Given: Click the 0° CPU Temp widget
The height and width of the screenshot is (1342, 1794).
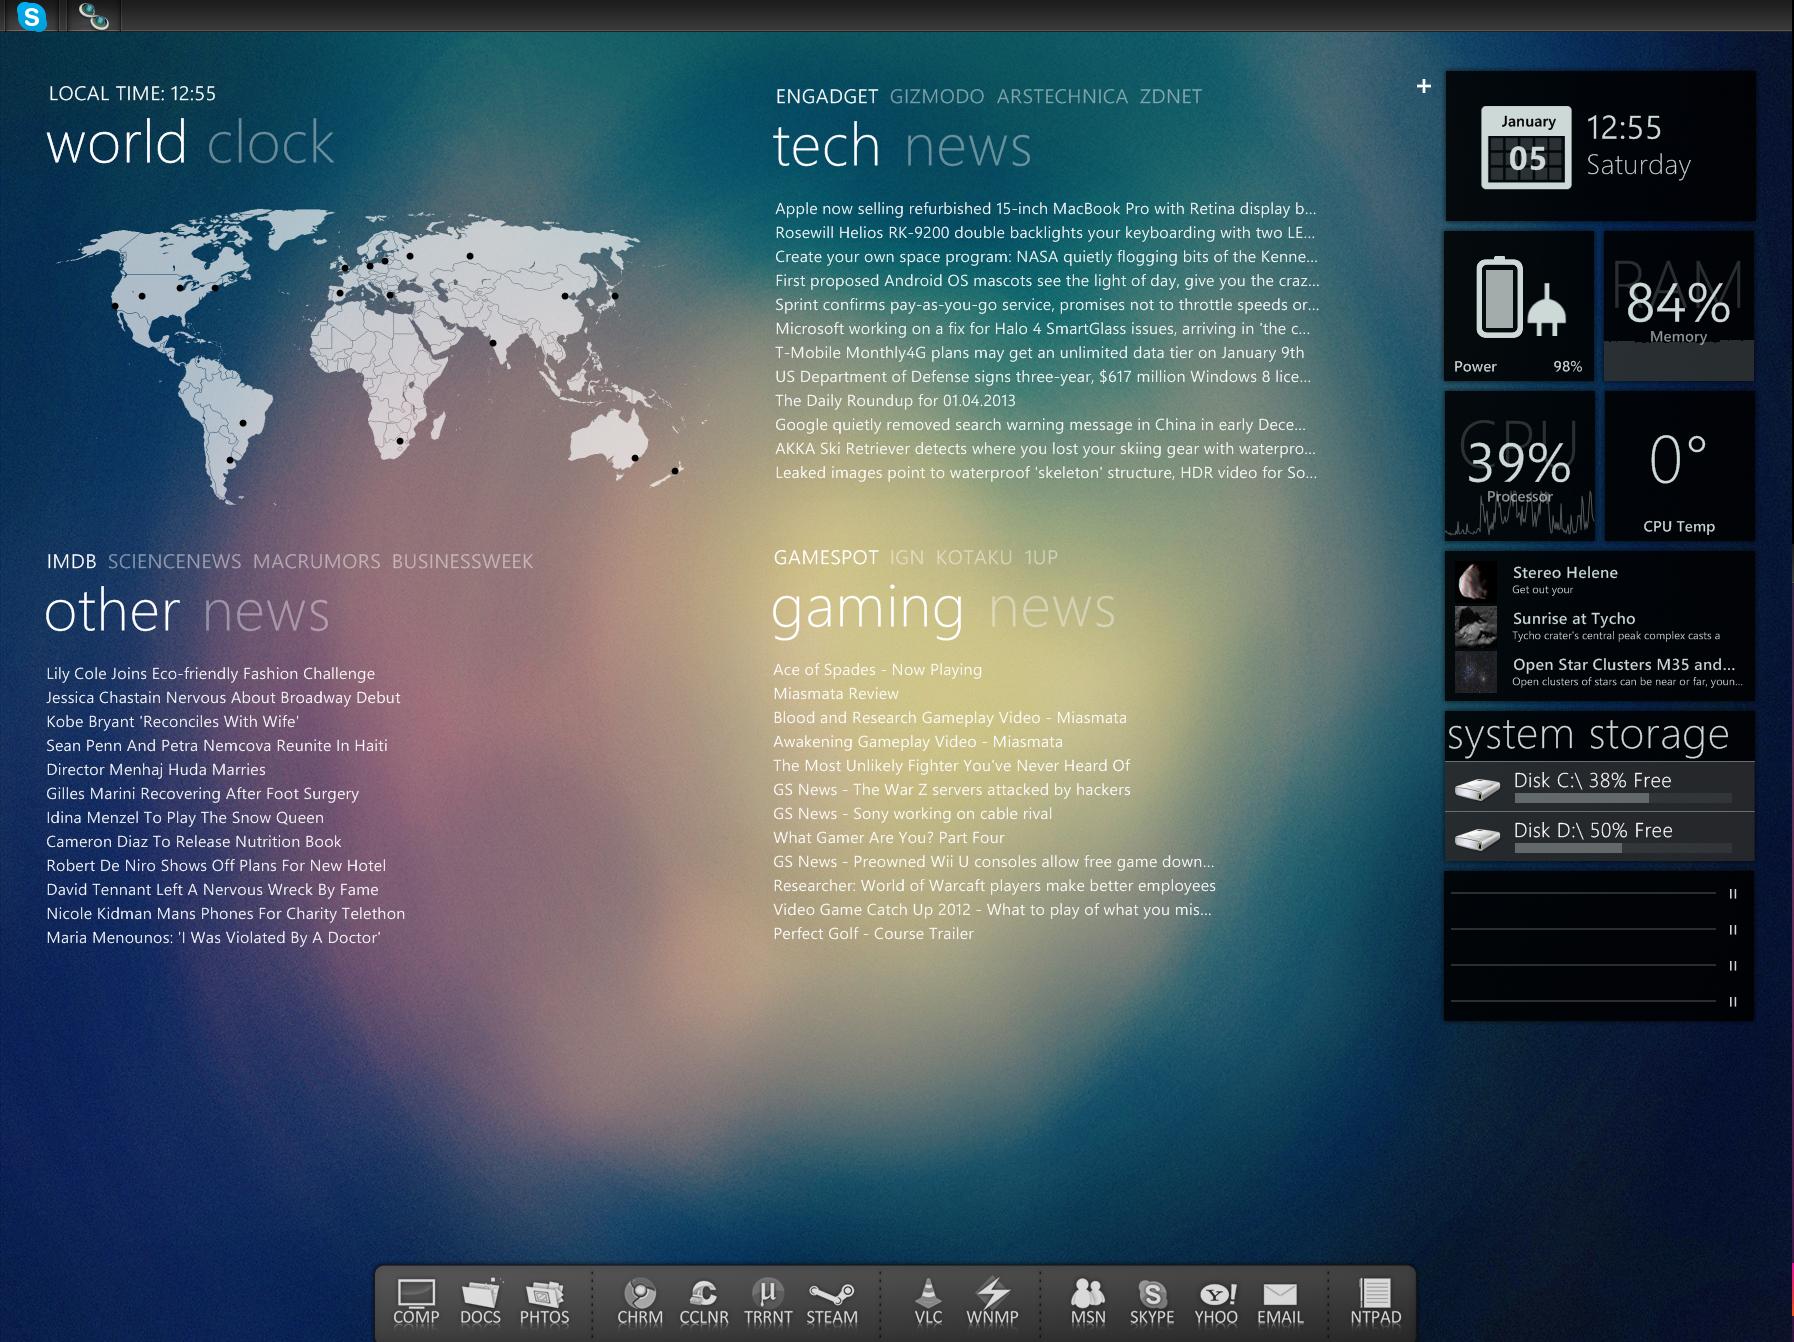Looking at the screenshot, I should click(x=1679, y=465).
